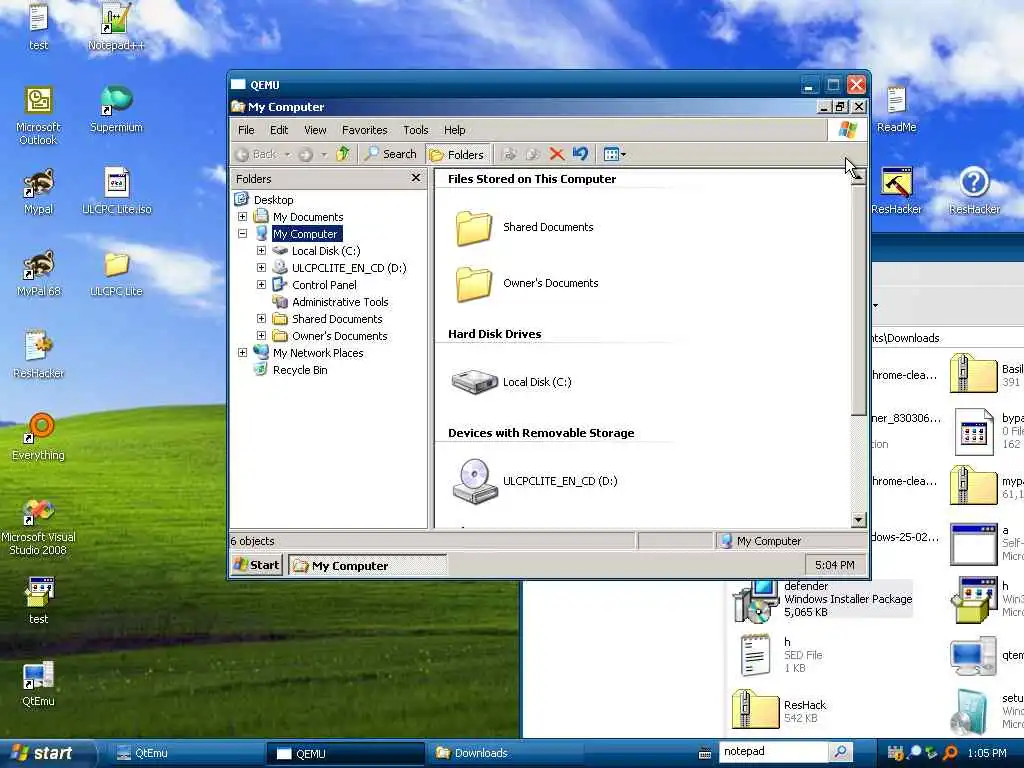Image resolution: width=1024 pixels, height=768 pixels.
Task: Expand the My Documents tree node
Action: [x=242, y=216]
